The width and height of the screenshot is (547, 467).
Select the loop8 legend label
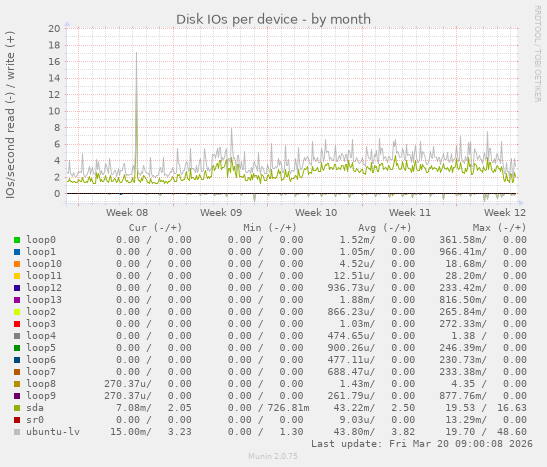[41, 384]
